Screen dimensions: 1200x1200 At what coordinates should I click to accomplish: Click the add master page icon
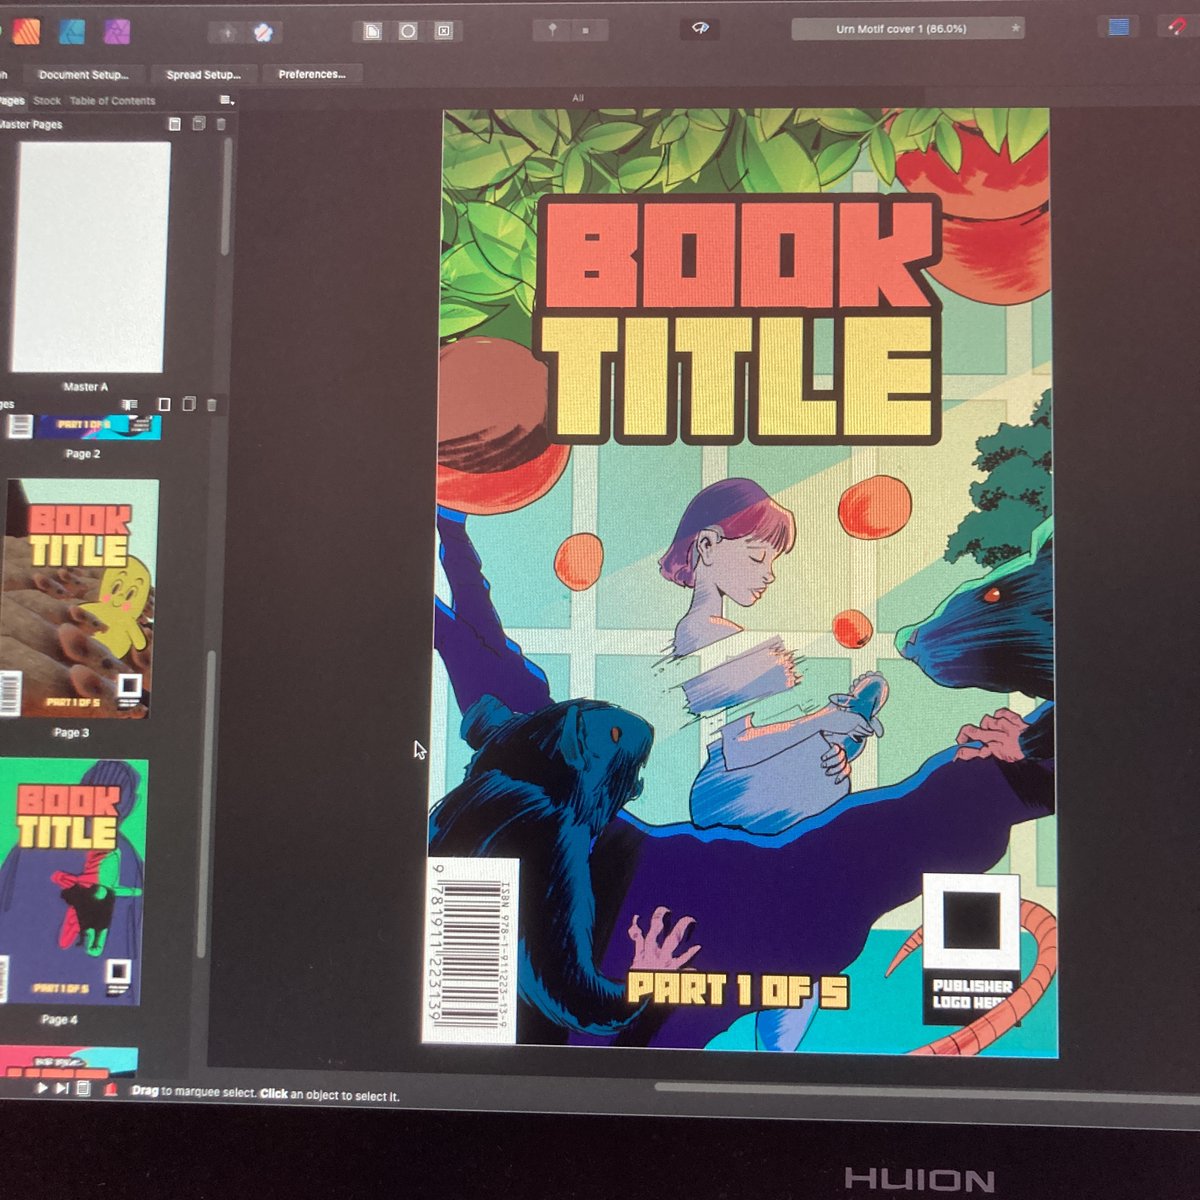pos(175,124)
